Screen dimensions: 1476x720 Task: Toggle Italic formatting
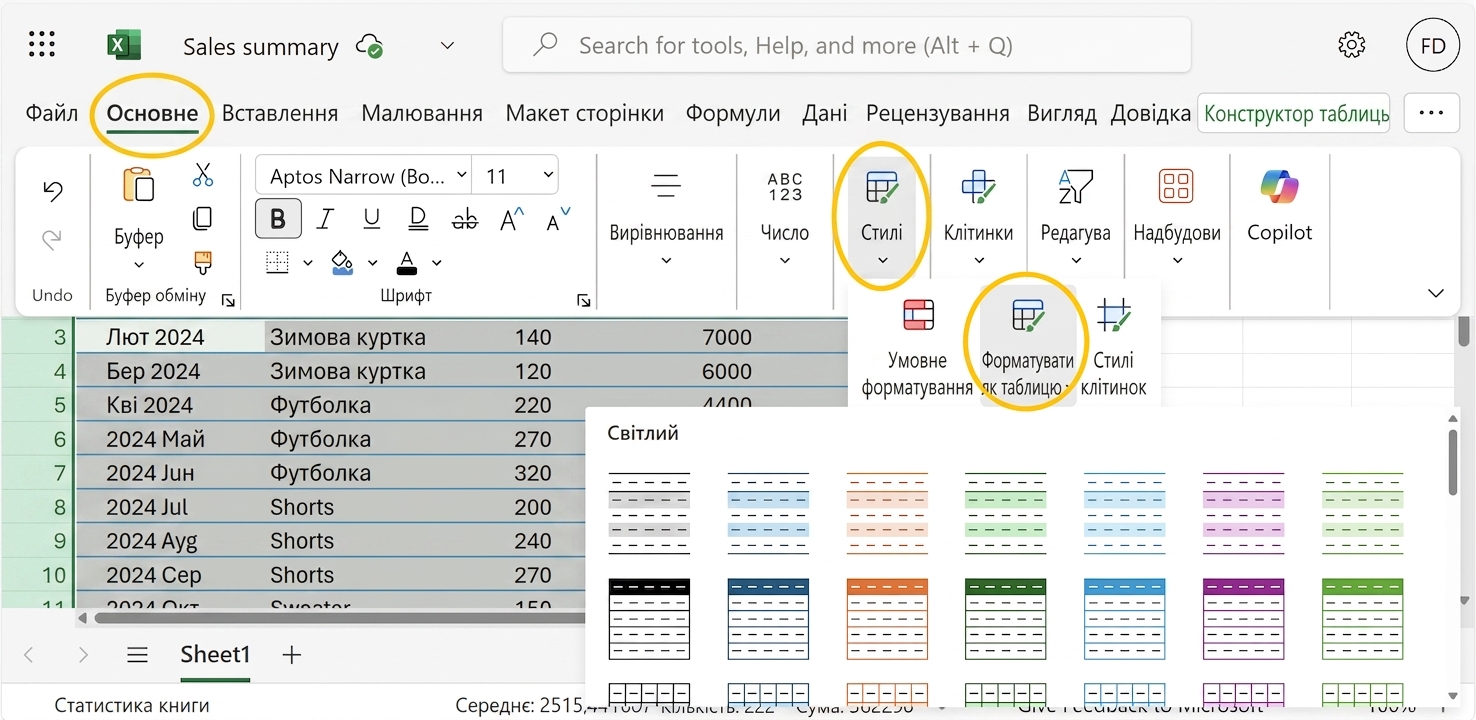coord(325,219)
